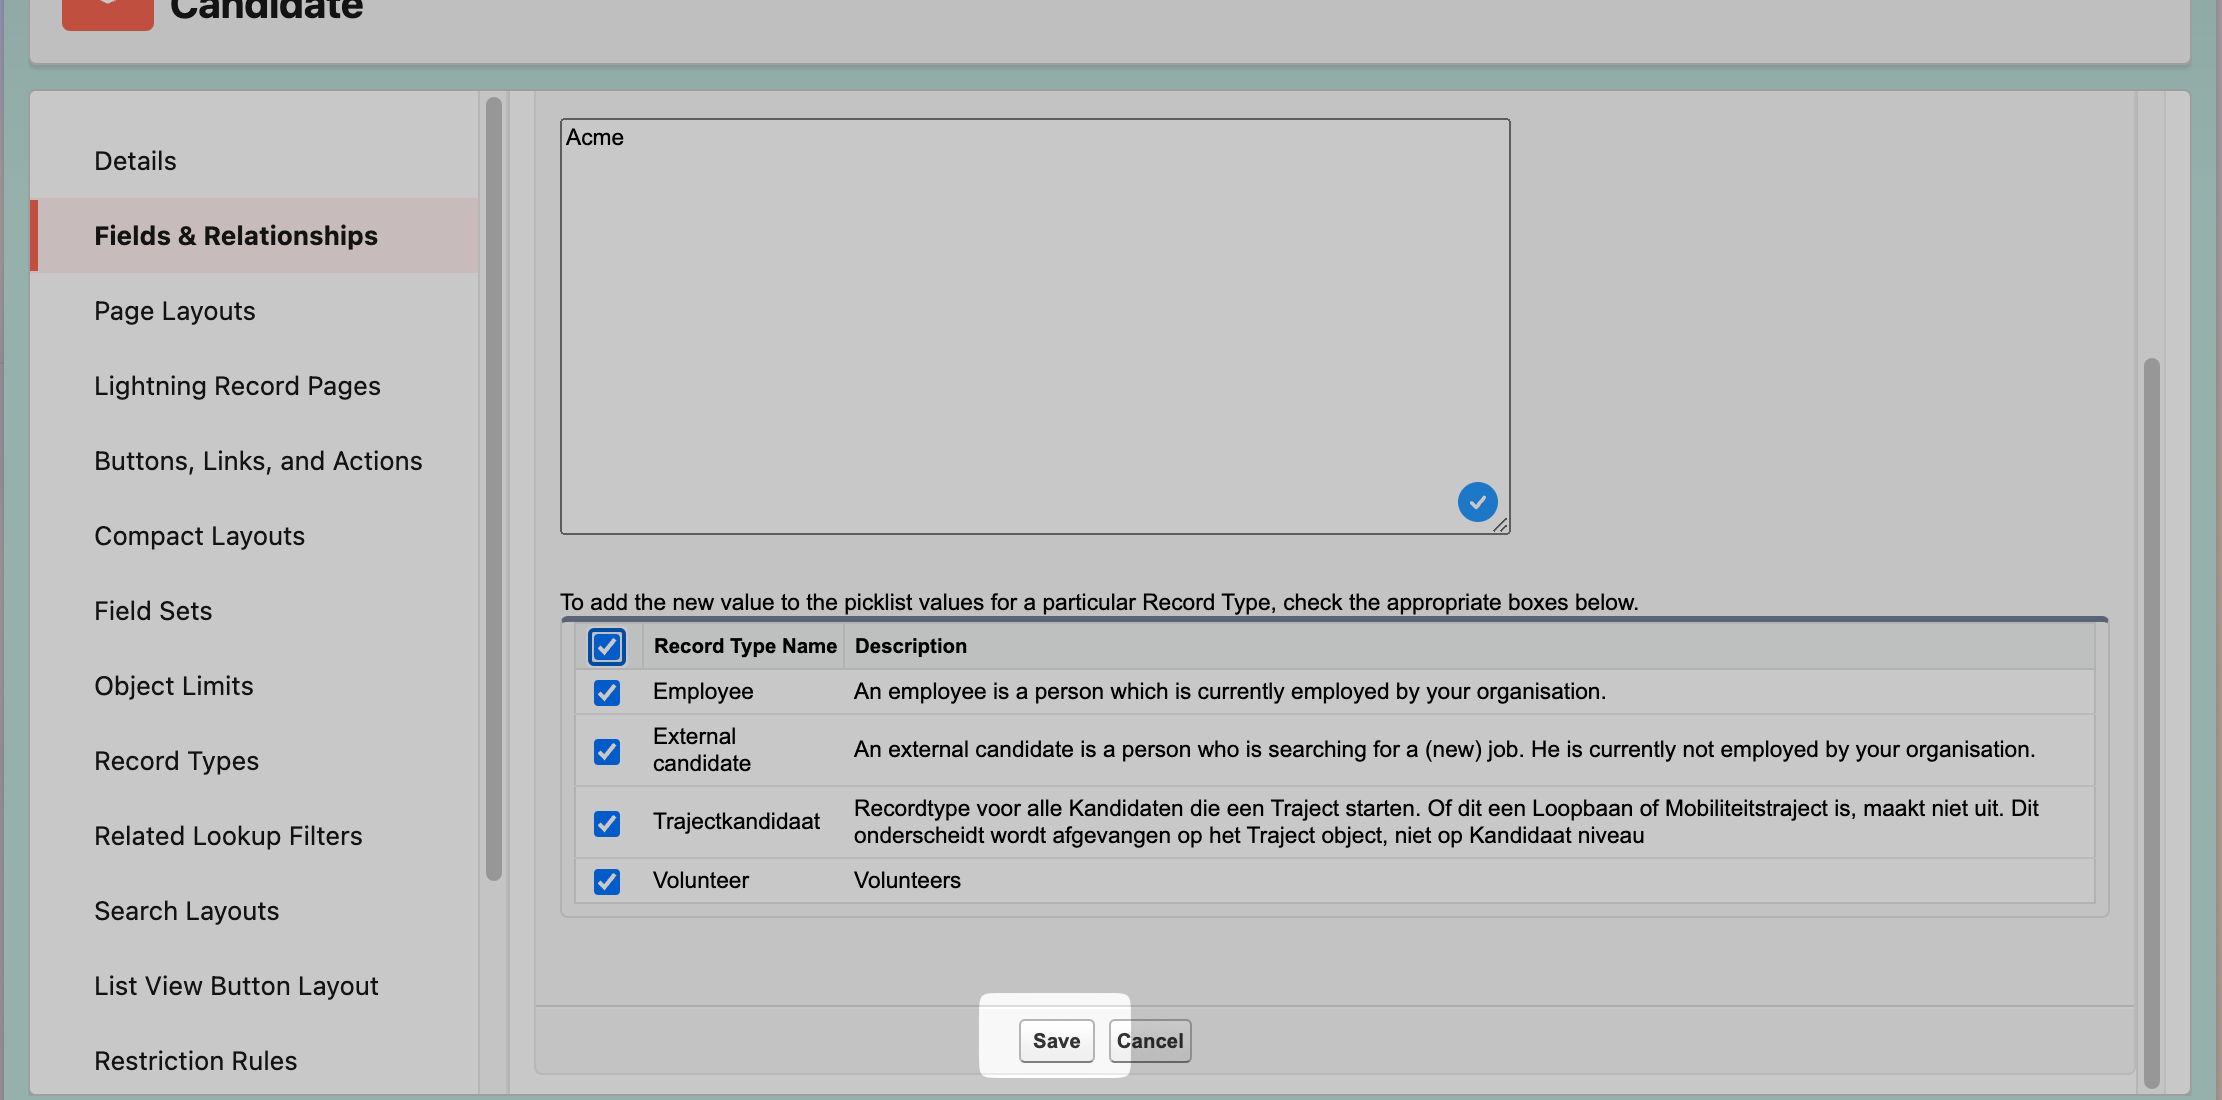
Task: Open Record Types in sidebar
Action: pyautogui.click(x=176, y=761)
